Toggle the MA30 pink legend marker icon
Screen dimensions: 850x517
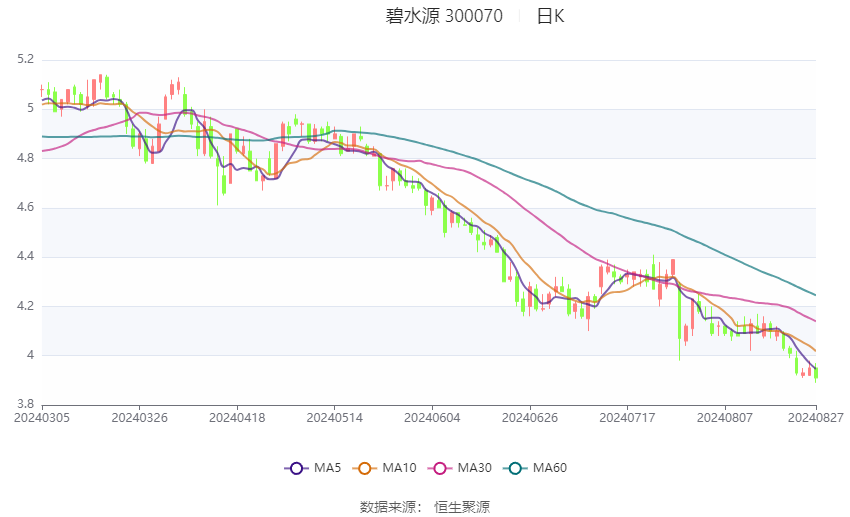[x=437, y=467]
